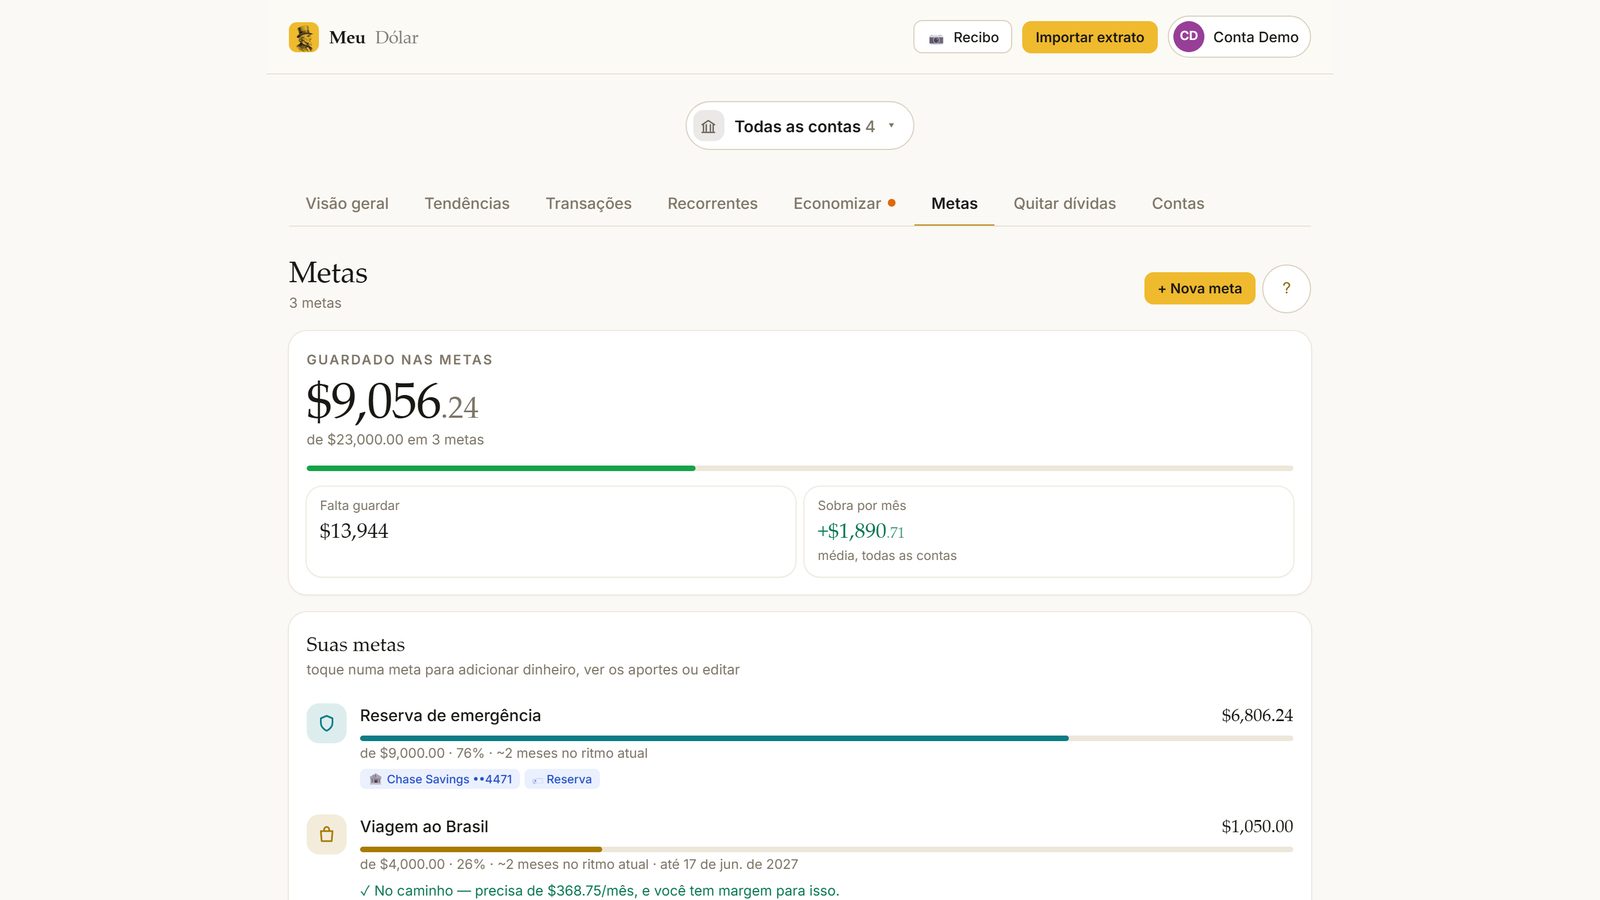
Task: Go to the Visão geral tab
Action: 347,203
